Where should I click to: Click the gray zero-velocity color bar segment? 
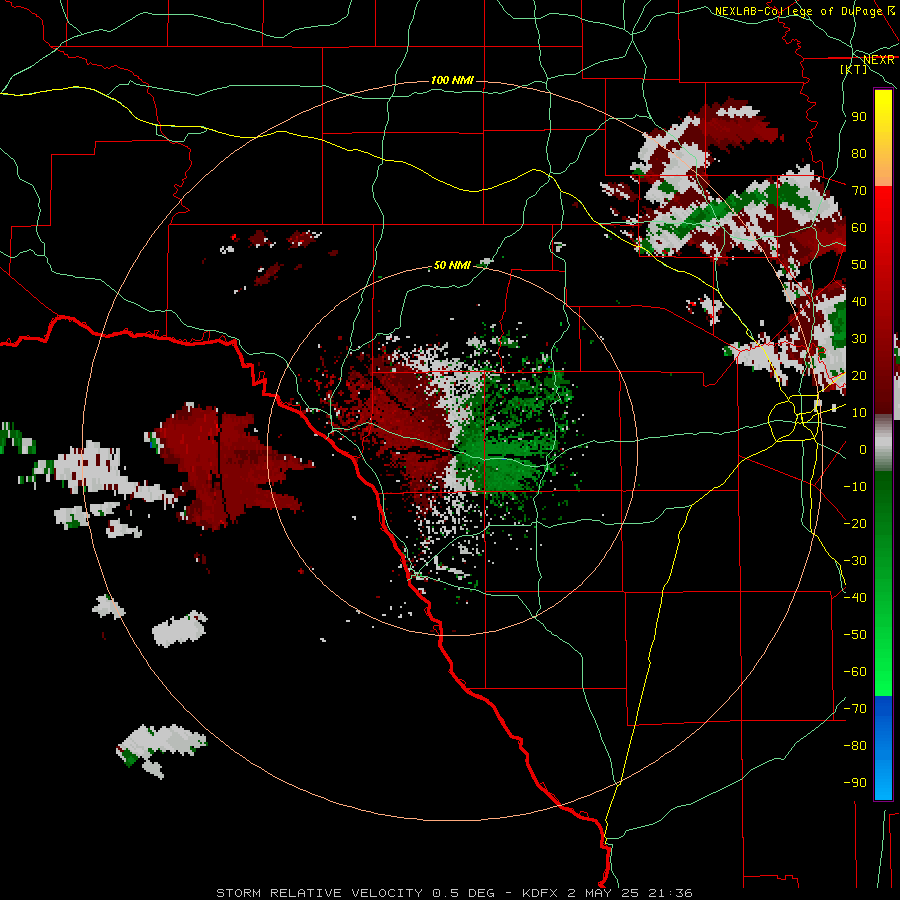pos(883,442)
